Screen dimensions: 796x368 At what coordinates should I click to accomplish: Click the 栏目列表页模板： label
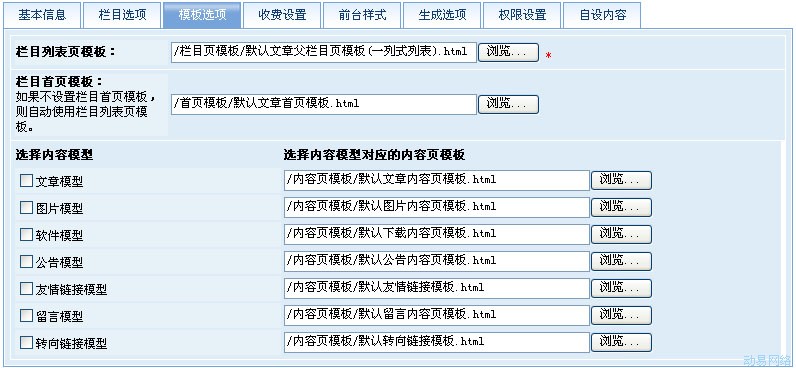click(66, 51)
